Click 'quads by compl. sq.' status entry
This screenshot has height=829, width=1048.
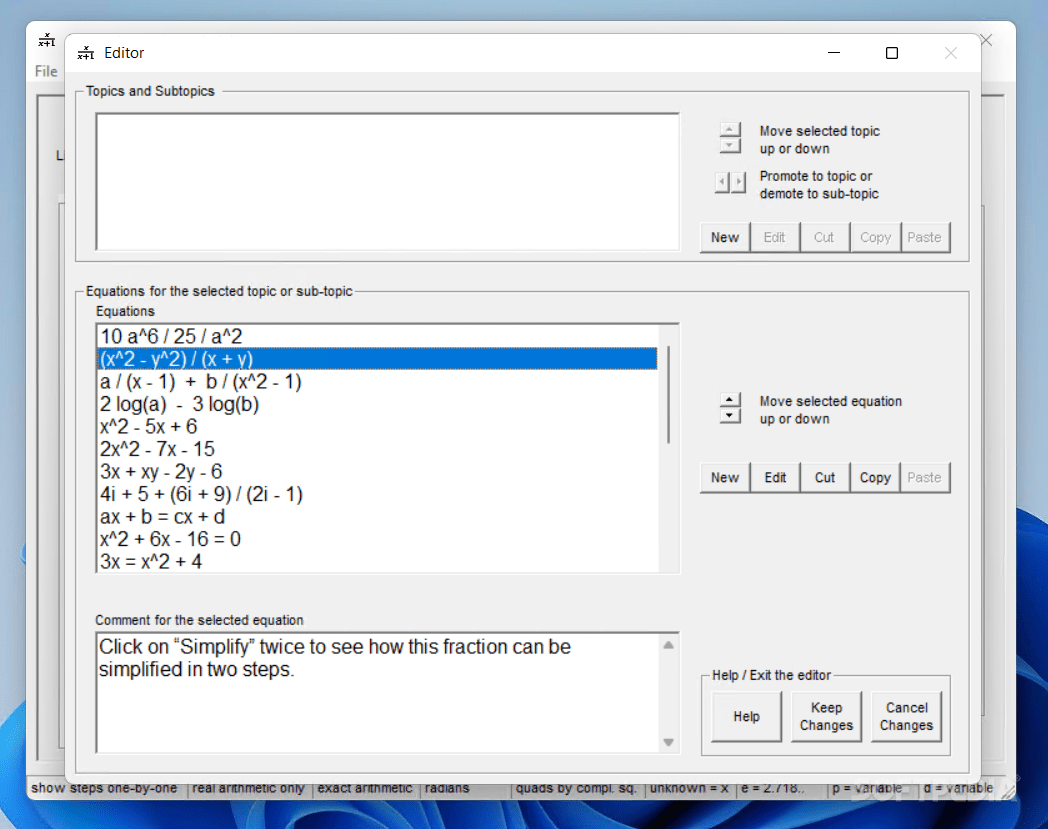[576, 788]
